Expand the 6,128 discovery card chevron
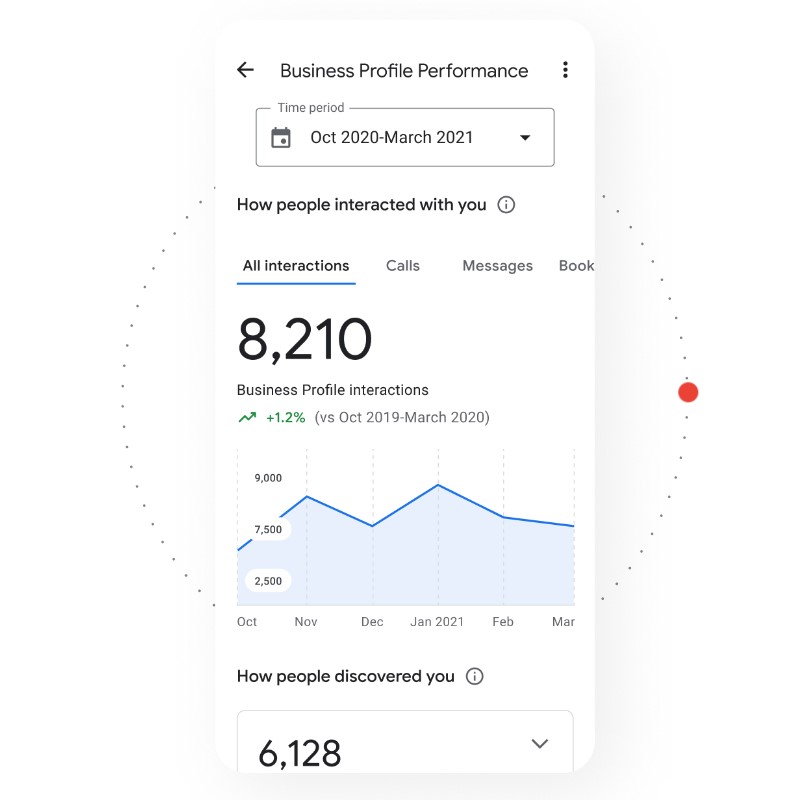The image size is (800, 800). click(540, 743)
